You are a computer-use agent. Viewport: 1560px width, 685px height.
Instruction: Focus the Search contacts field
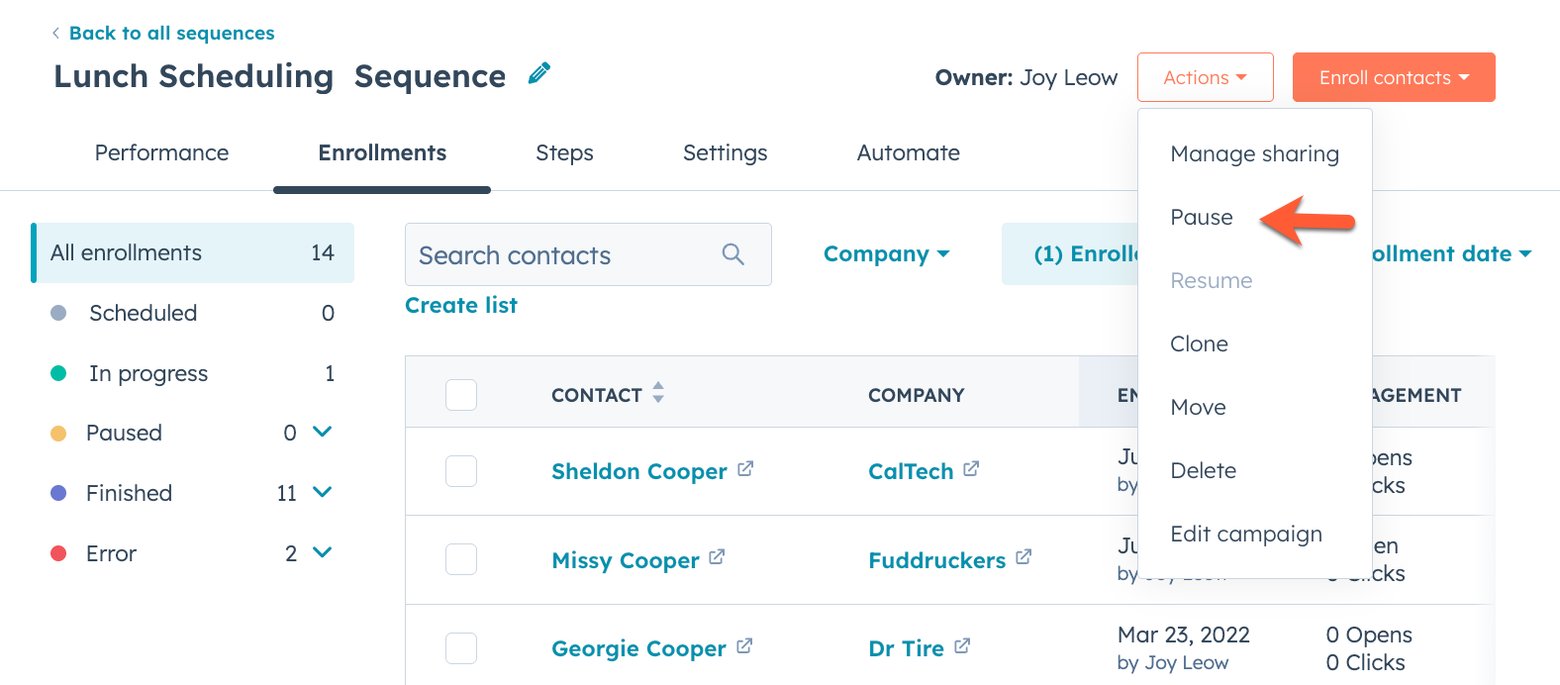565,254
